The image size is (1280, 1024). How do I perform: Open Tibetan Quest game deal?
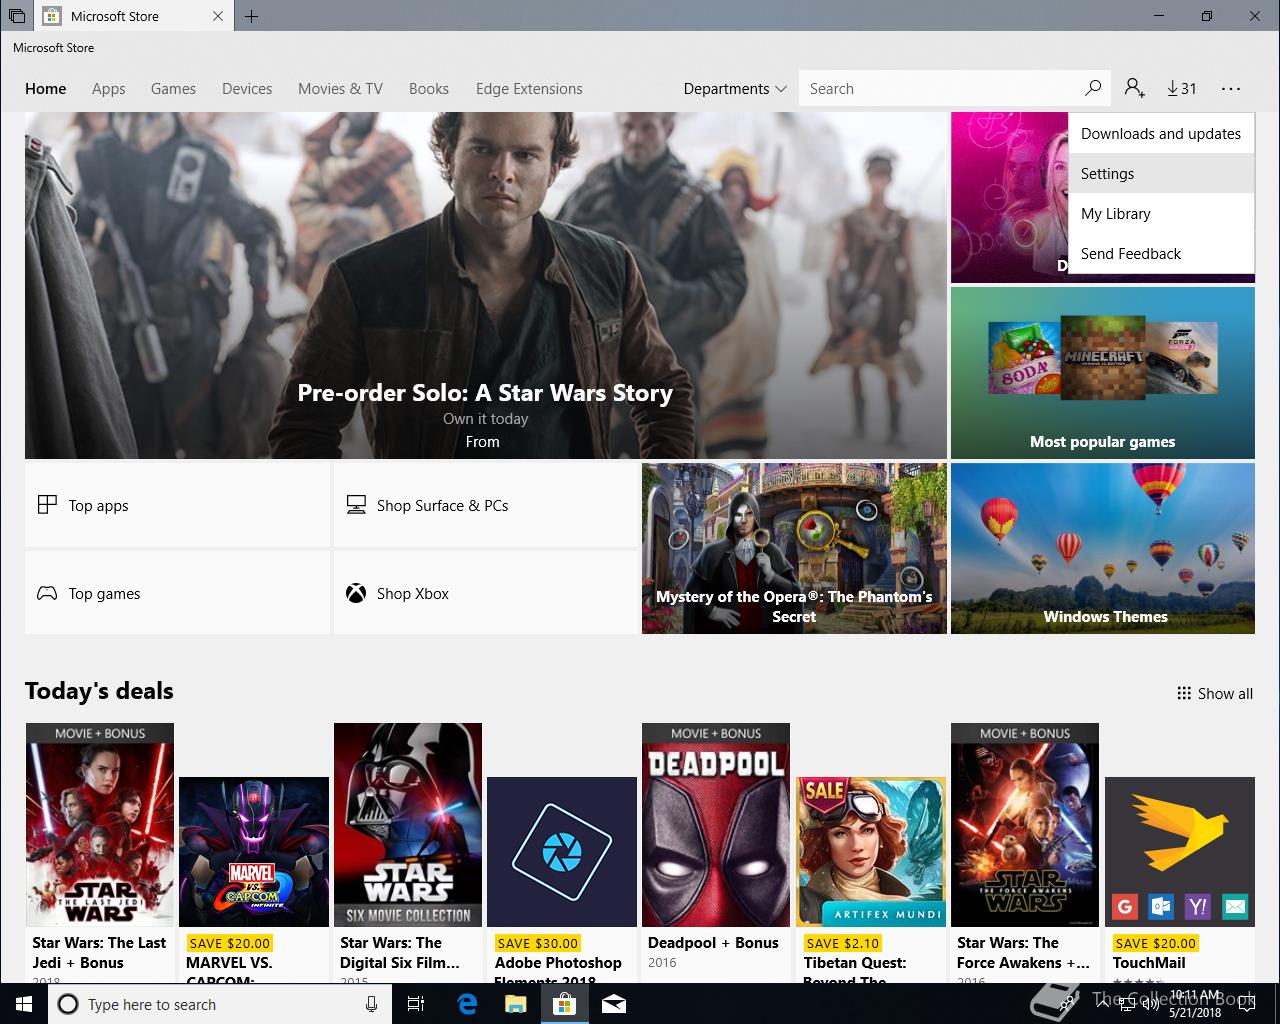coord(870,852)
